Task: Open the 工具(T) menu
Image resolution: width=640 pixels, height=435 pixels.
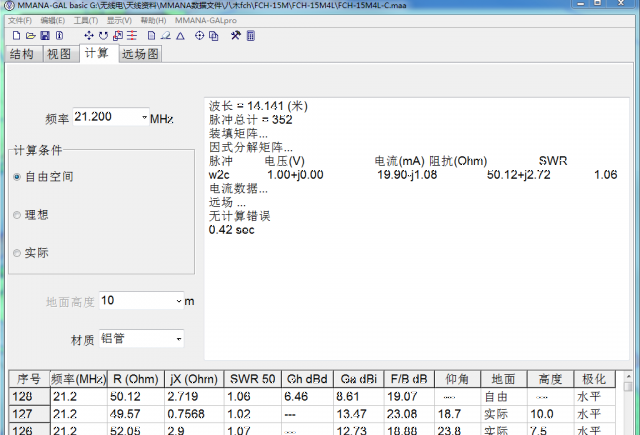Action: tap(86, 20)
